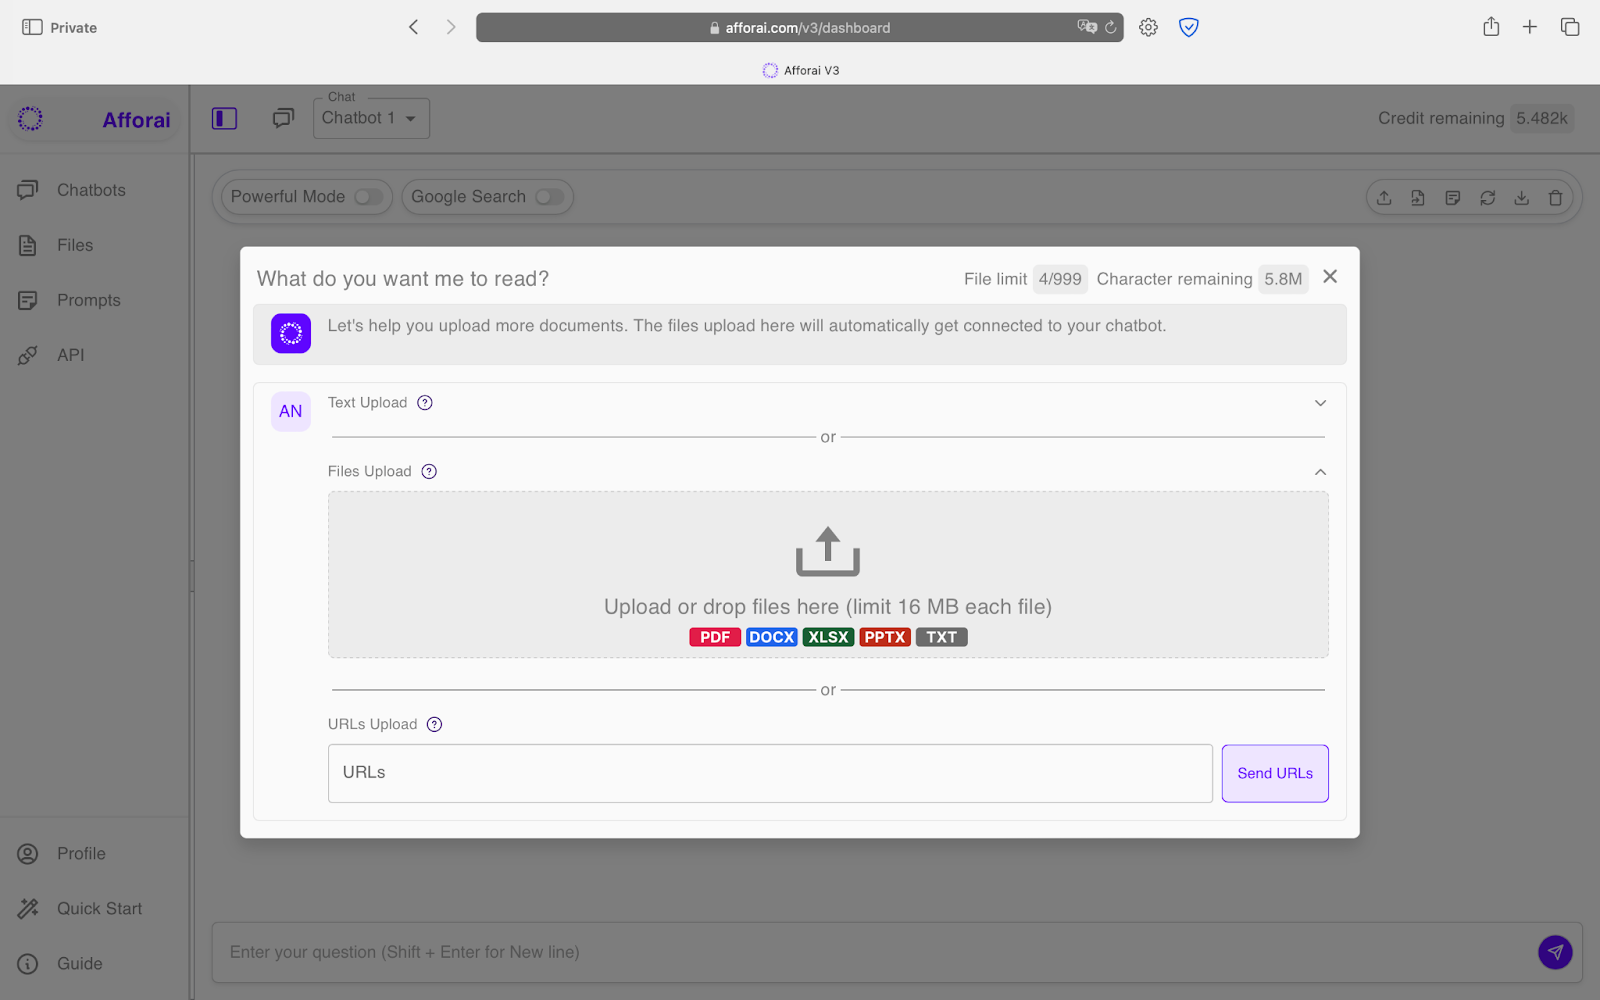Show the tab overview icon
This screenshot has height=1000, width=1600.
[x=1570, y=27]
